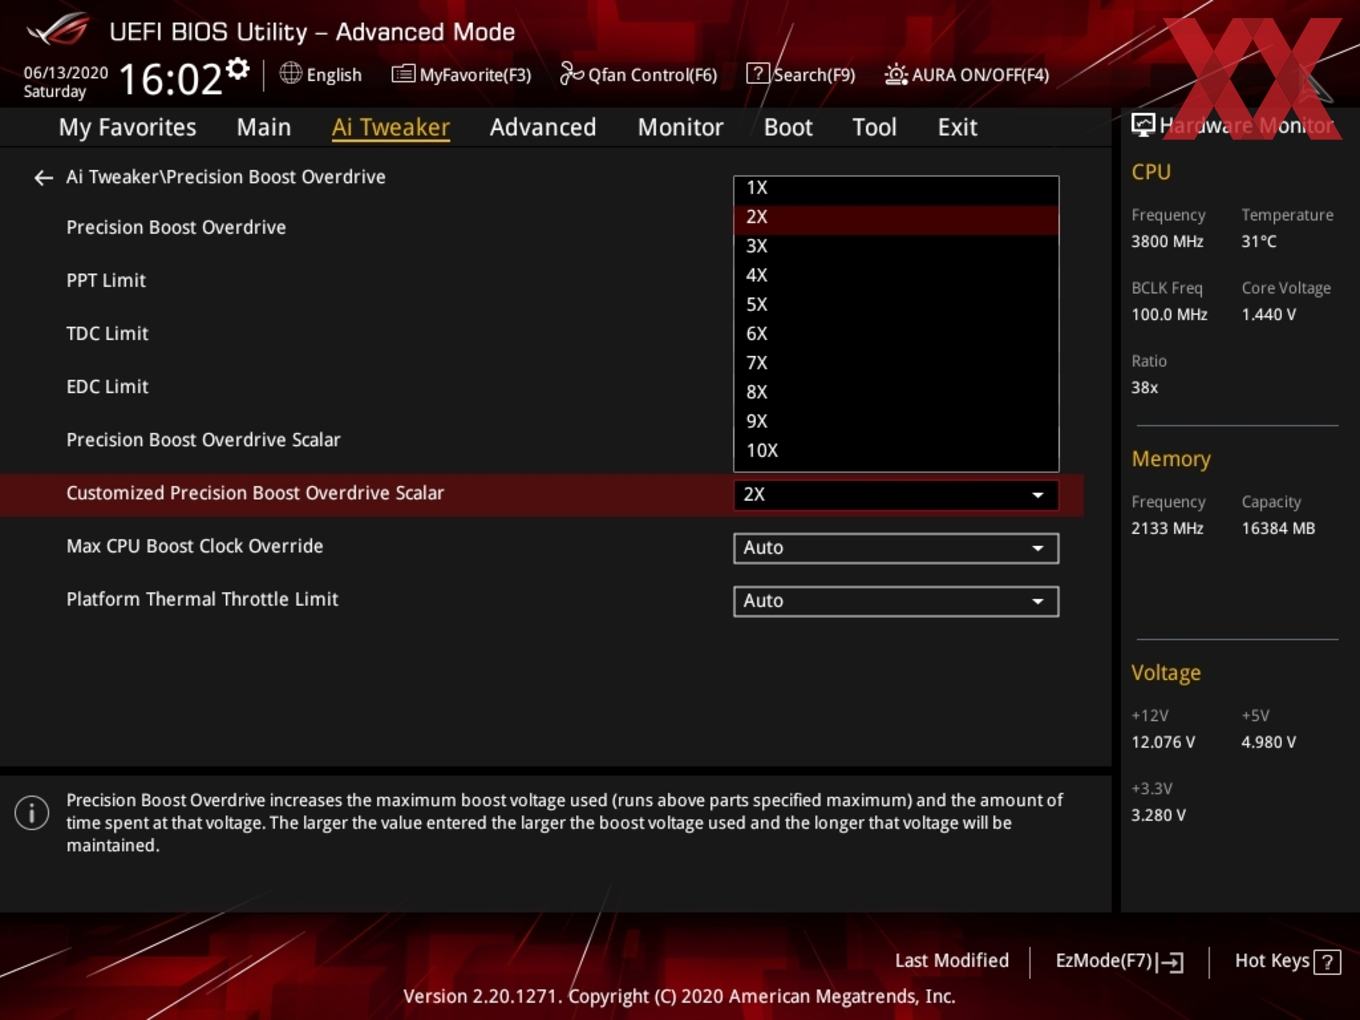The height and width of the screenshot is (1020, 1360).
Task: Choose 6X in the scalar list
Action: [896, 334]
